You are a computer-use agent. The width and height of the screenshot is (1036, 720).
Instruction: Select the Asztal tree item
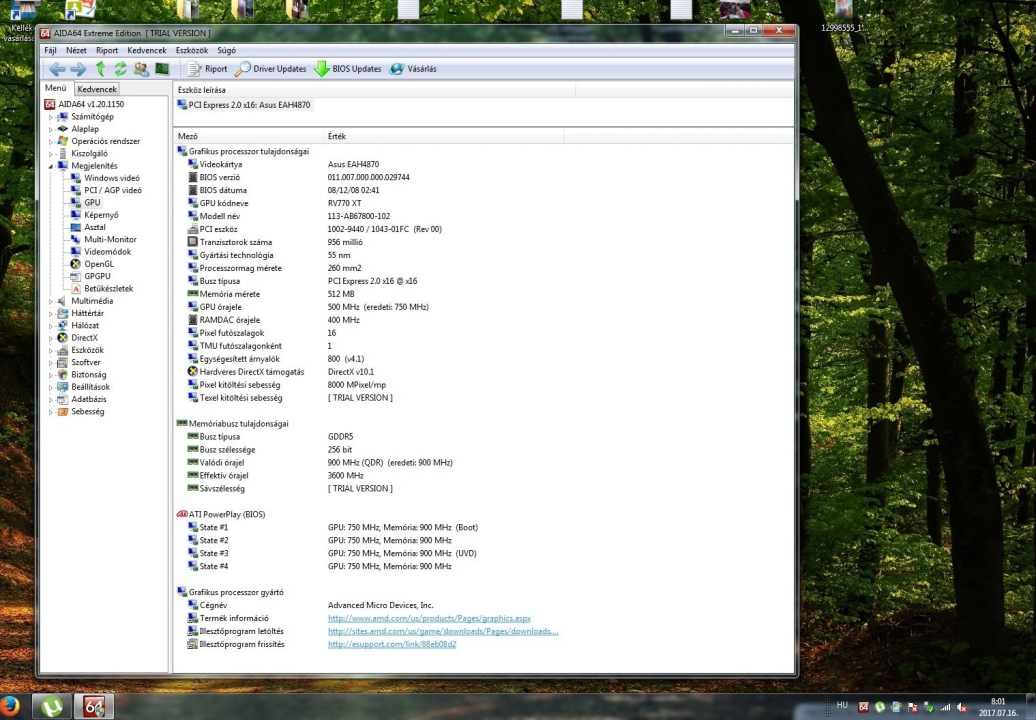(x=94, y=227)
